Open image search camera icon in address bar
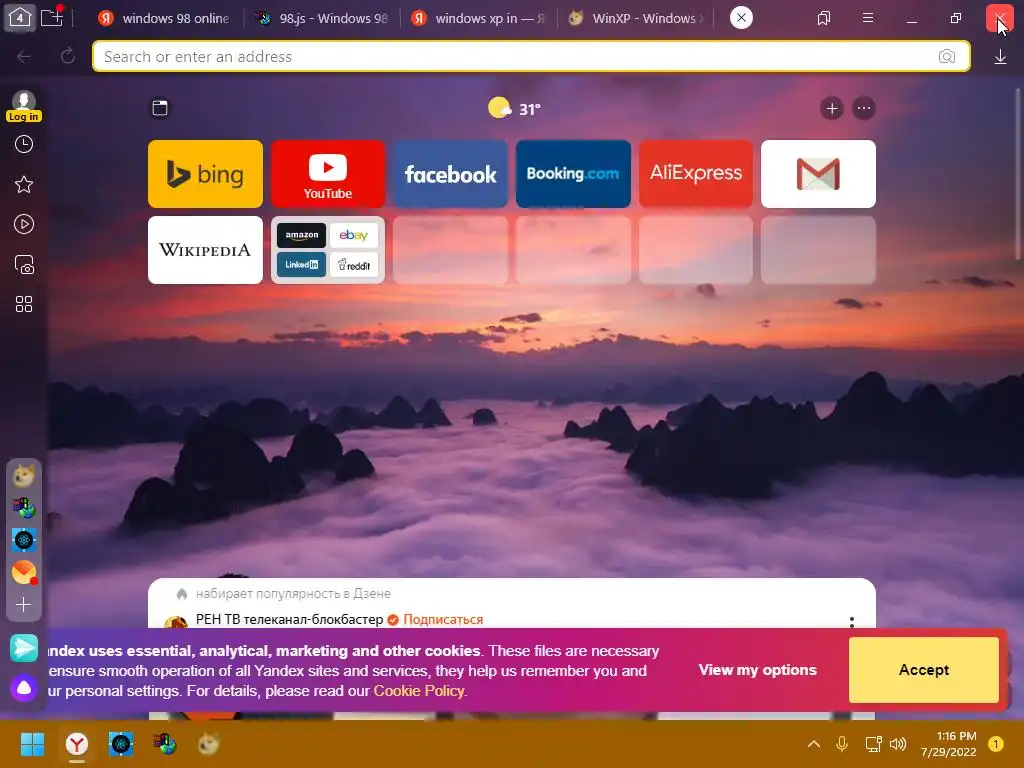1024x768 pixels. (946, 56)
